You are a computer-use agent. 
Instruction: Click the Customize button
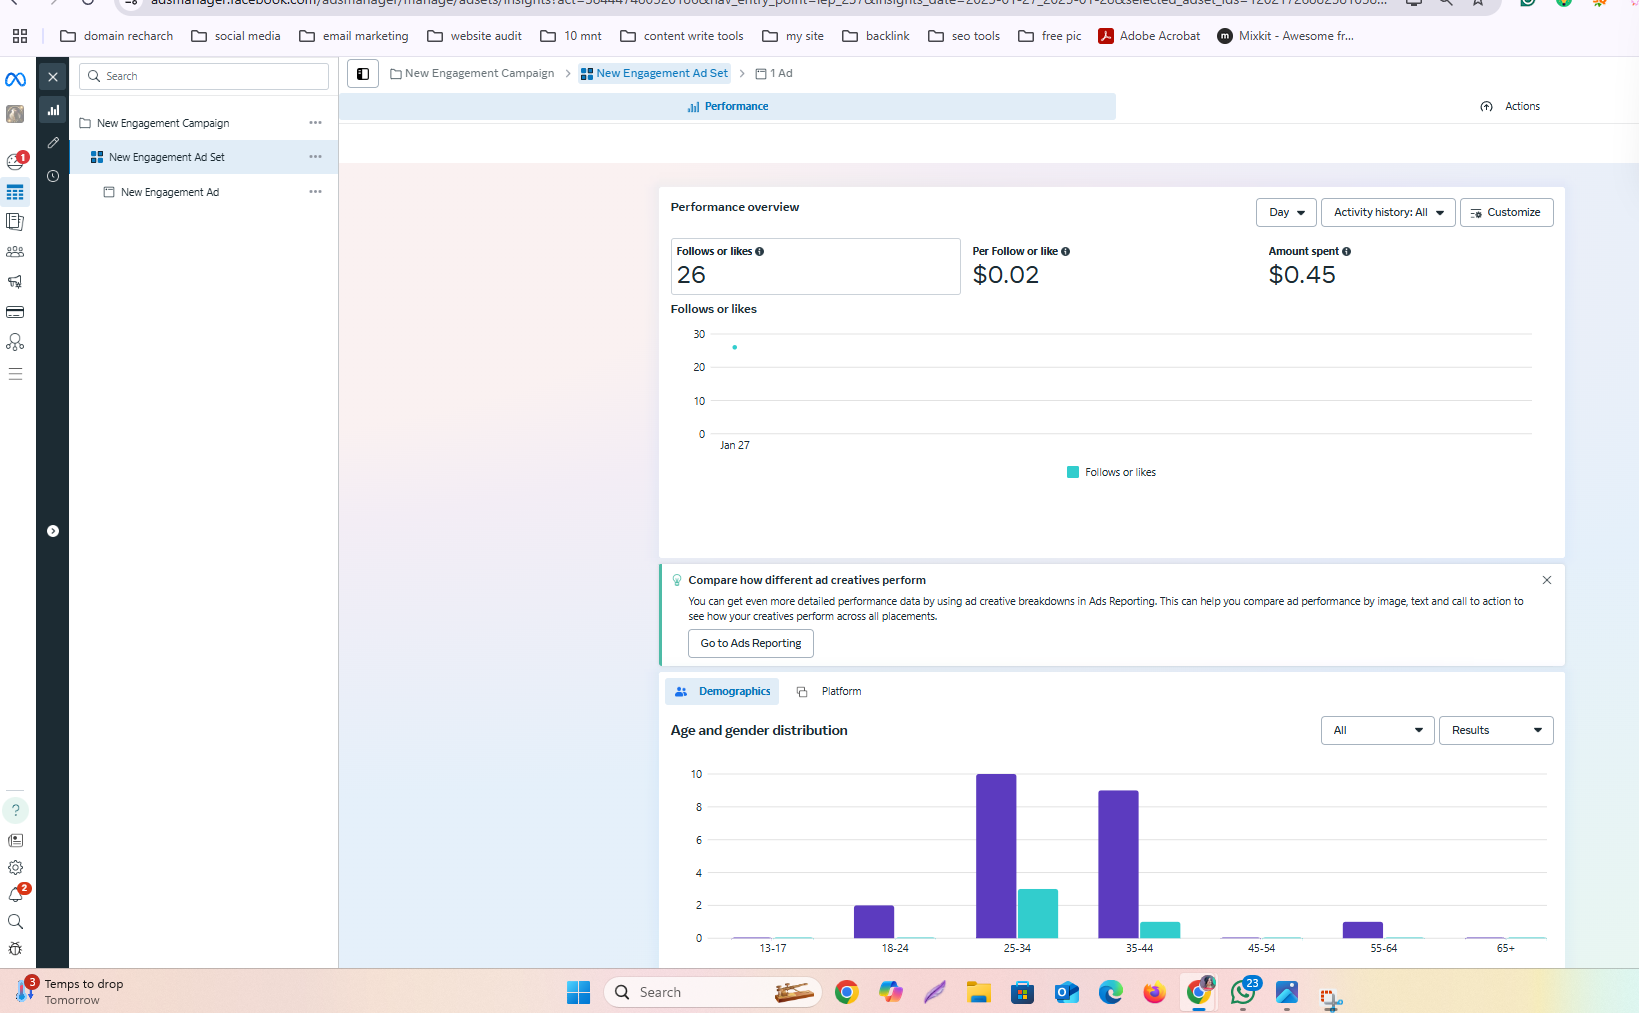click(1506, 212)
